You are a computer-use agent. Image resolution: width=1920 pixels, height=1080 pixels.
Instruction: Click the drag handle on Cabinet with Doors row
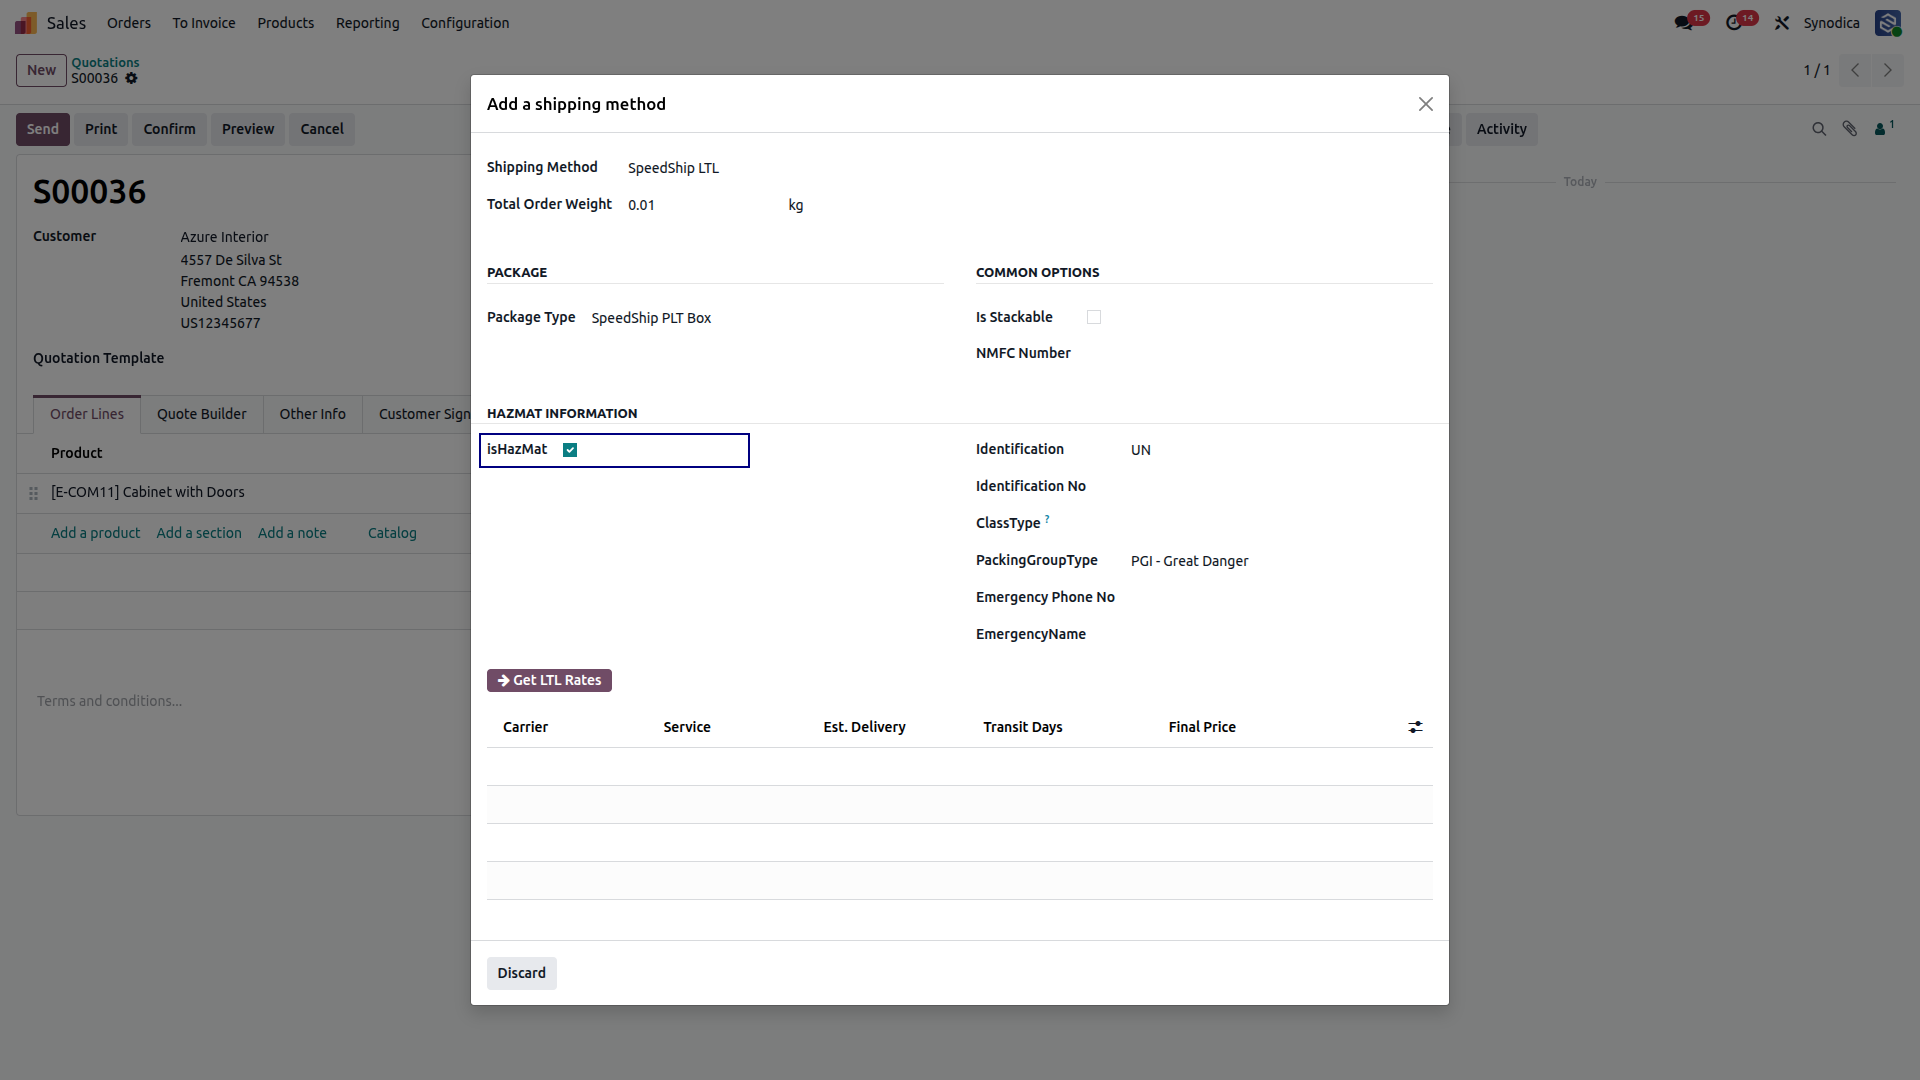pyautogui.click(x=33, y=493)
